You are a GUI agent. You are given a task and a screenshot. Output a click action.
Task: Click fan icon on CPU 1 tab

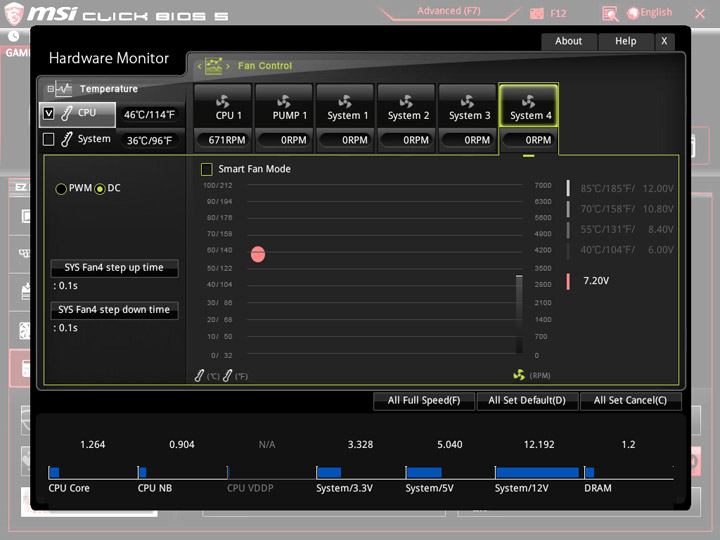point(223,101)
